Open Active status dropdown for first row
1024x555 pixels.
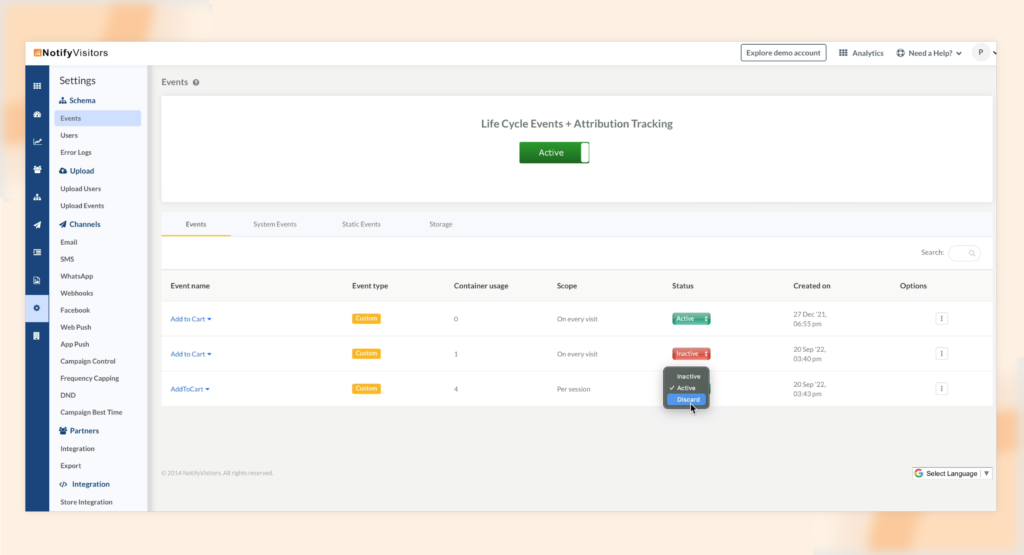click(x=691, y=319)
